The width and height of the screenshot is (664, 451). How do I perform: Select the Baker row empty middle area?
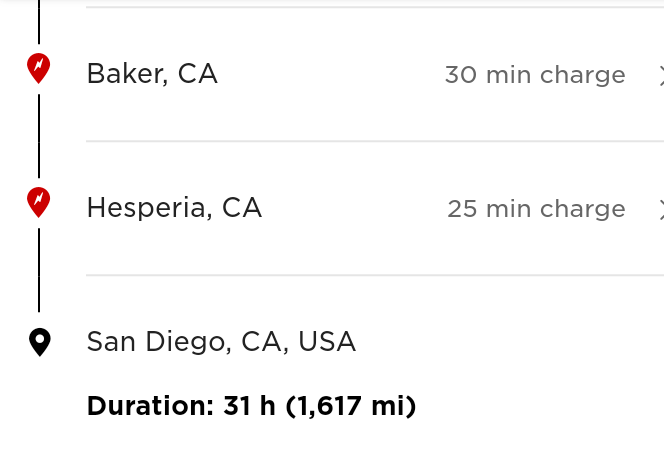330,75
